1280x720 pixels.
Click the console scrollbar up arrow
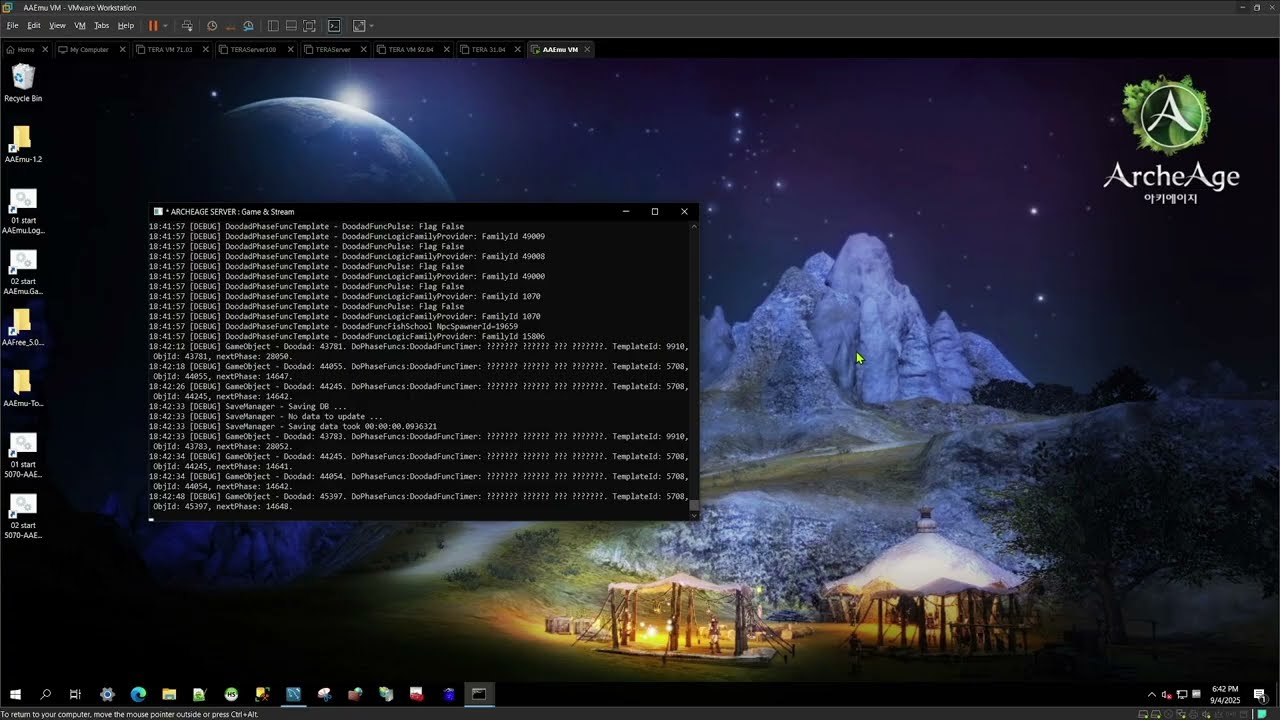coord(694,226)
